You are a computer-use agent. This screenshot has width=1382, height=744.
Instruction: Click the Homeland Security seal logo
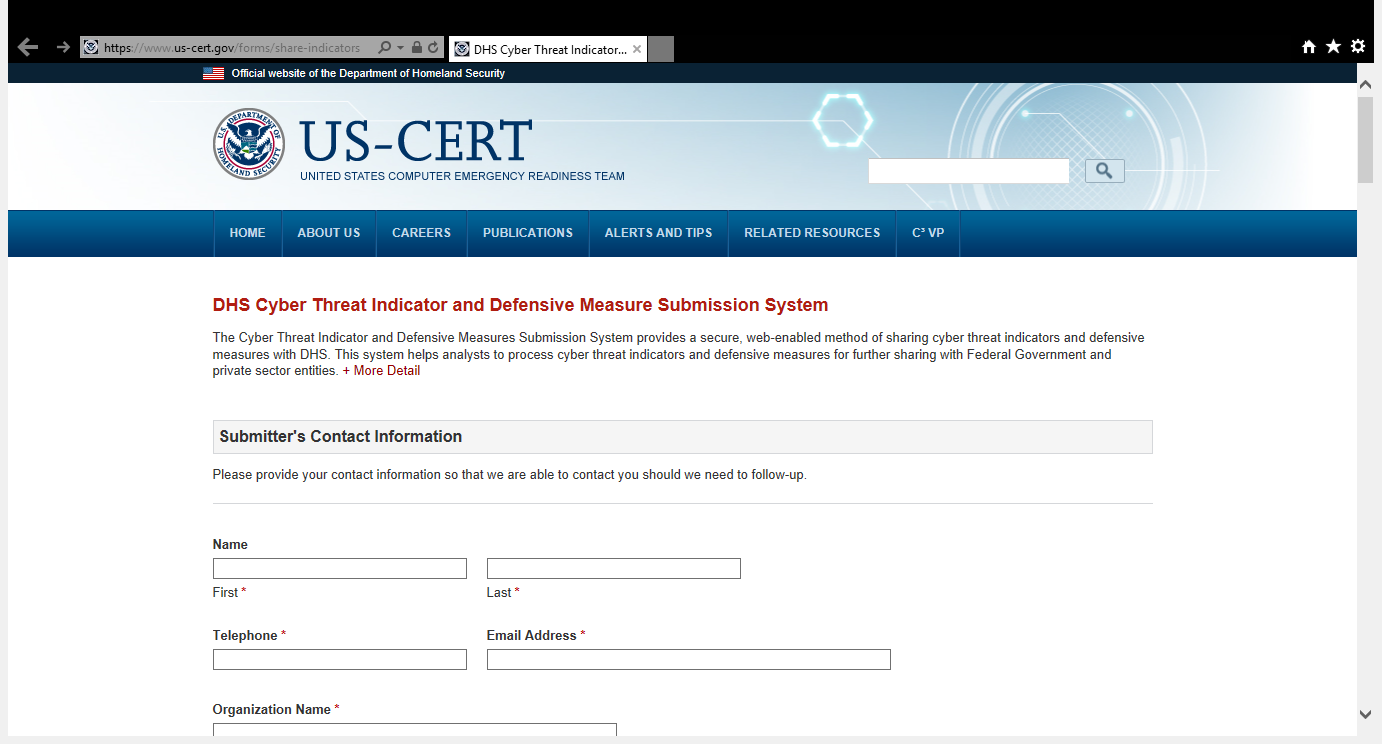pos(249,144)
